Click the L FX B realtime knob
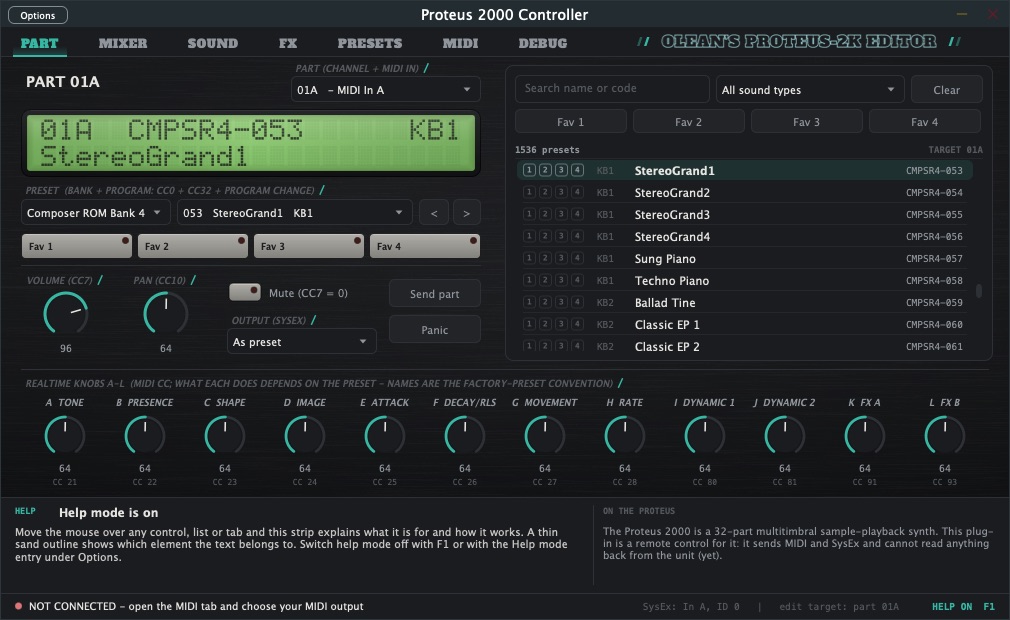 pos(944,436)
